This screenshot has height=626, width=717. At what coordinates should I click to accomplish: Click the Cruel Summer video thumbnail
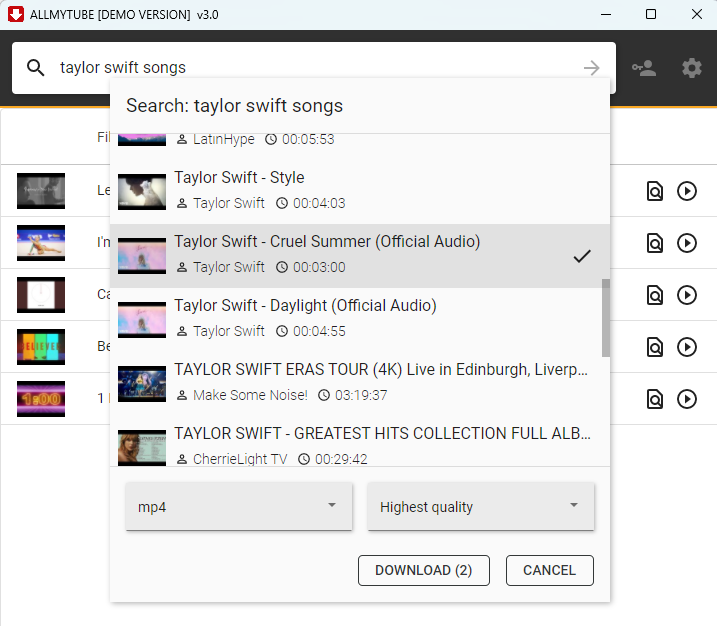tap(142, 256)
